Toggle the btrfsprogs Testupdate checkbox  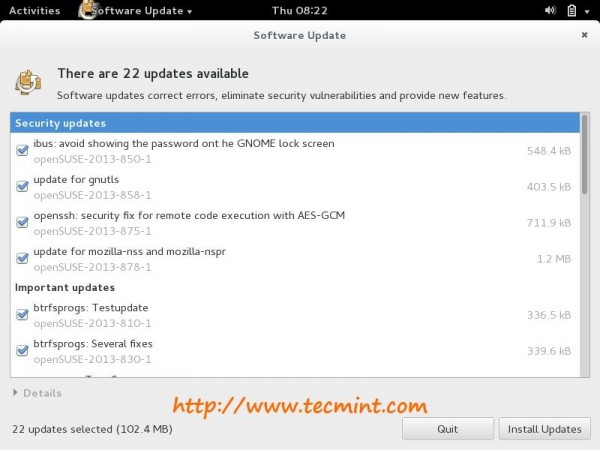[x=23, y=315]
